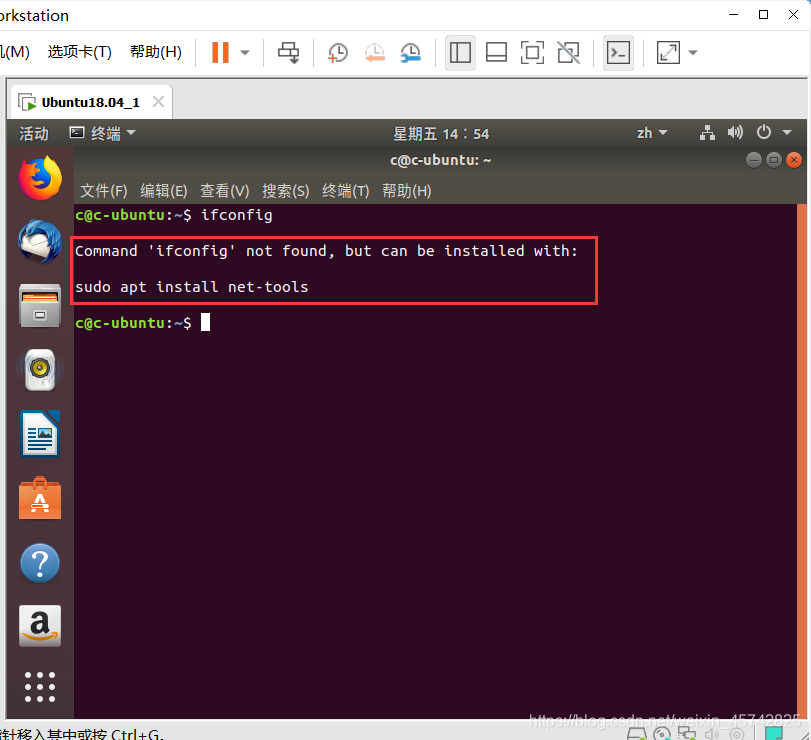Click the 活动 Activities button
Image resolution: width=811 pixels, height=740 pixels.
point(33,132)
